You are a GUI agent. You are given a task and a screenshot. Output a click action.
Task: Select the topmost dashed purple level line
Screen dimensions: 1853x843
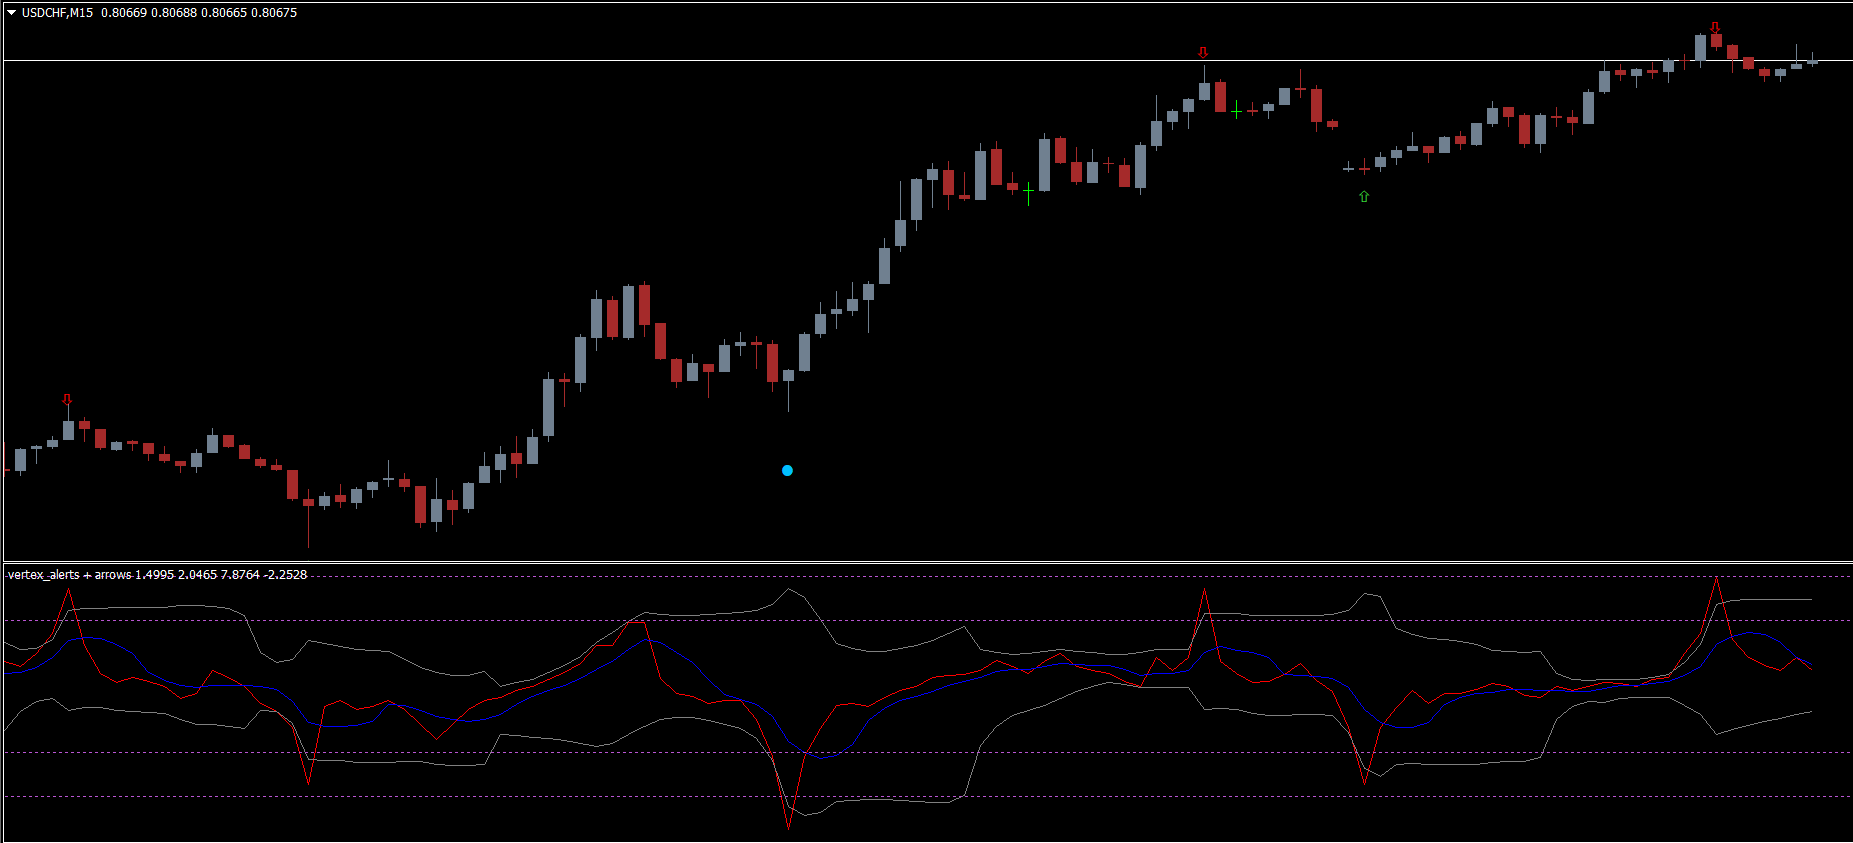(x=900, y=577)
